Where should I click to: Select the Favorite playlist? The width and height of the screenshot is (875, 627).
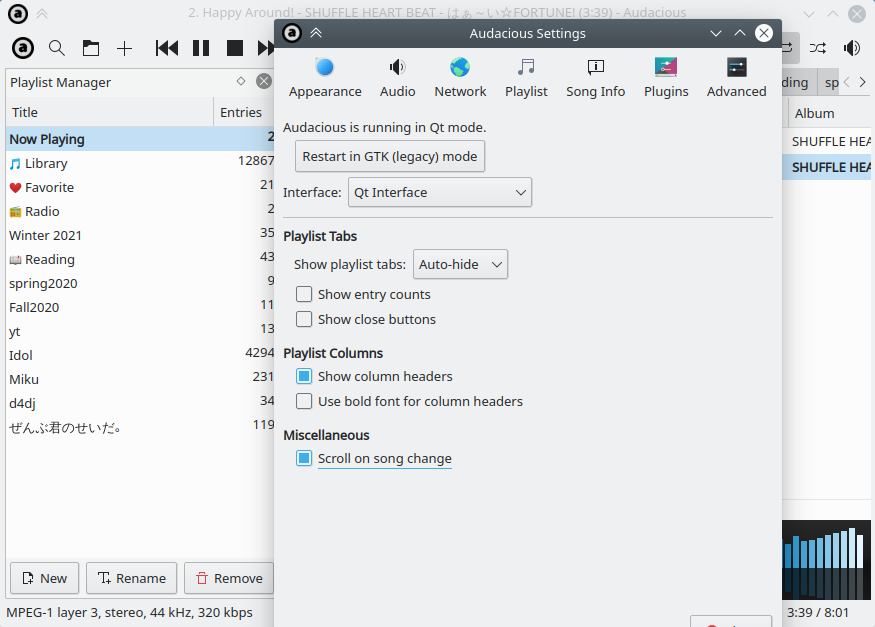(140, 187)
